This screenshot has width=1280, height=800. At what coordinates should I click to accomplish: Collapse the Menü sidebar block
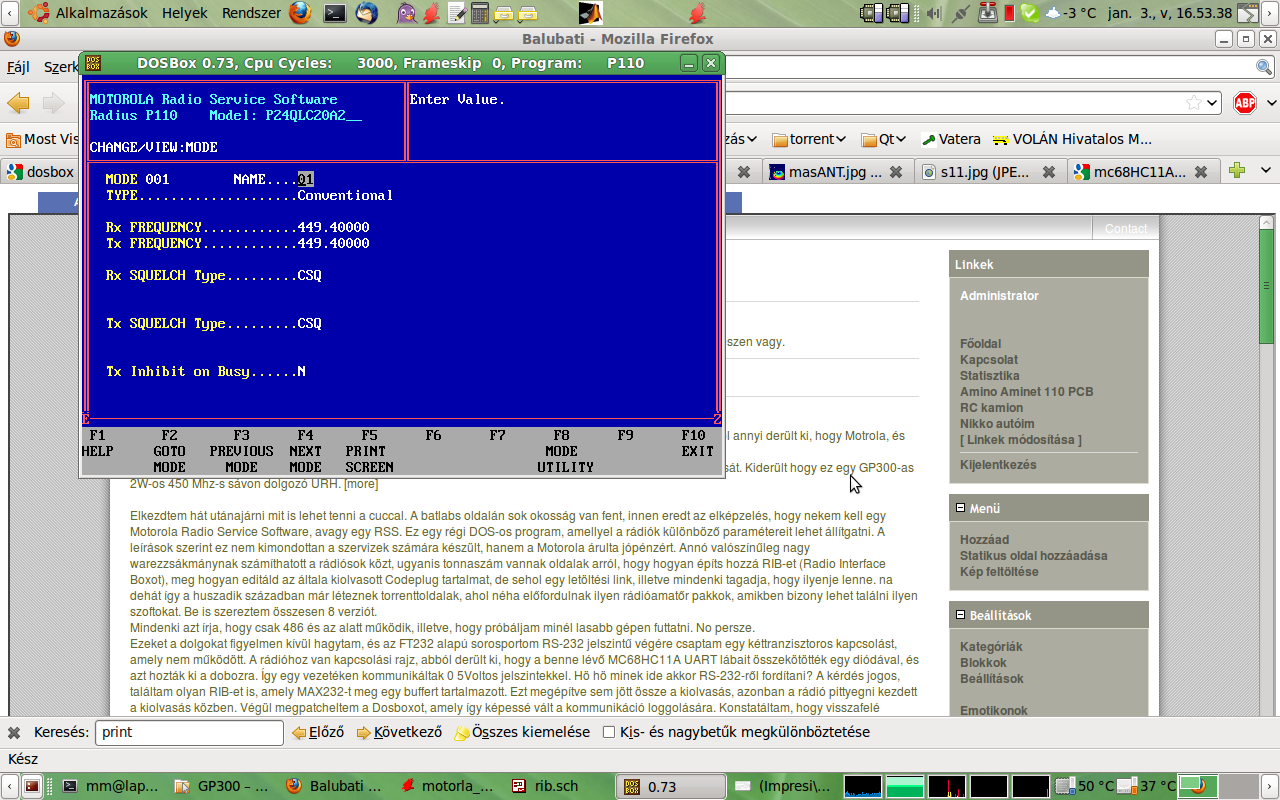961,508
